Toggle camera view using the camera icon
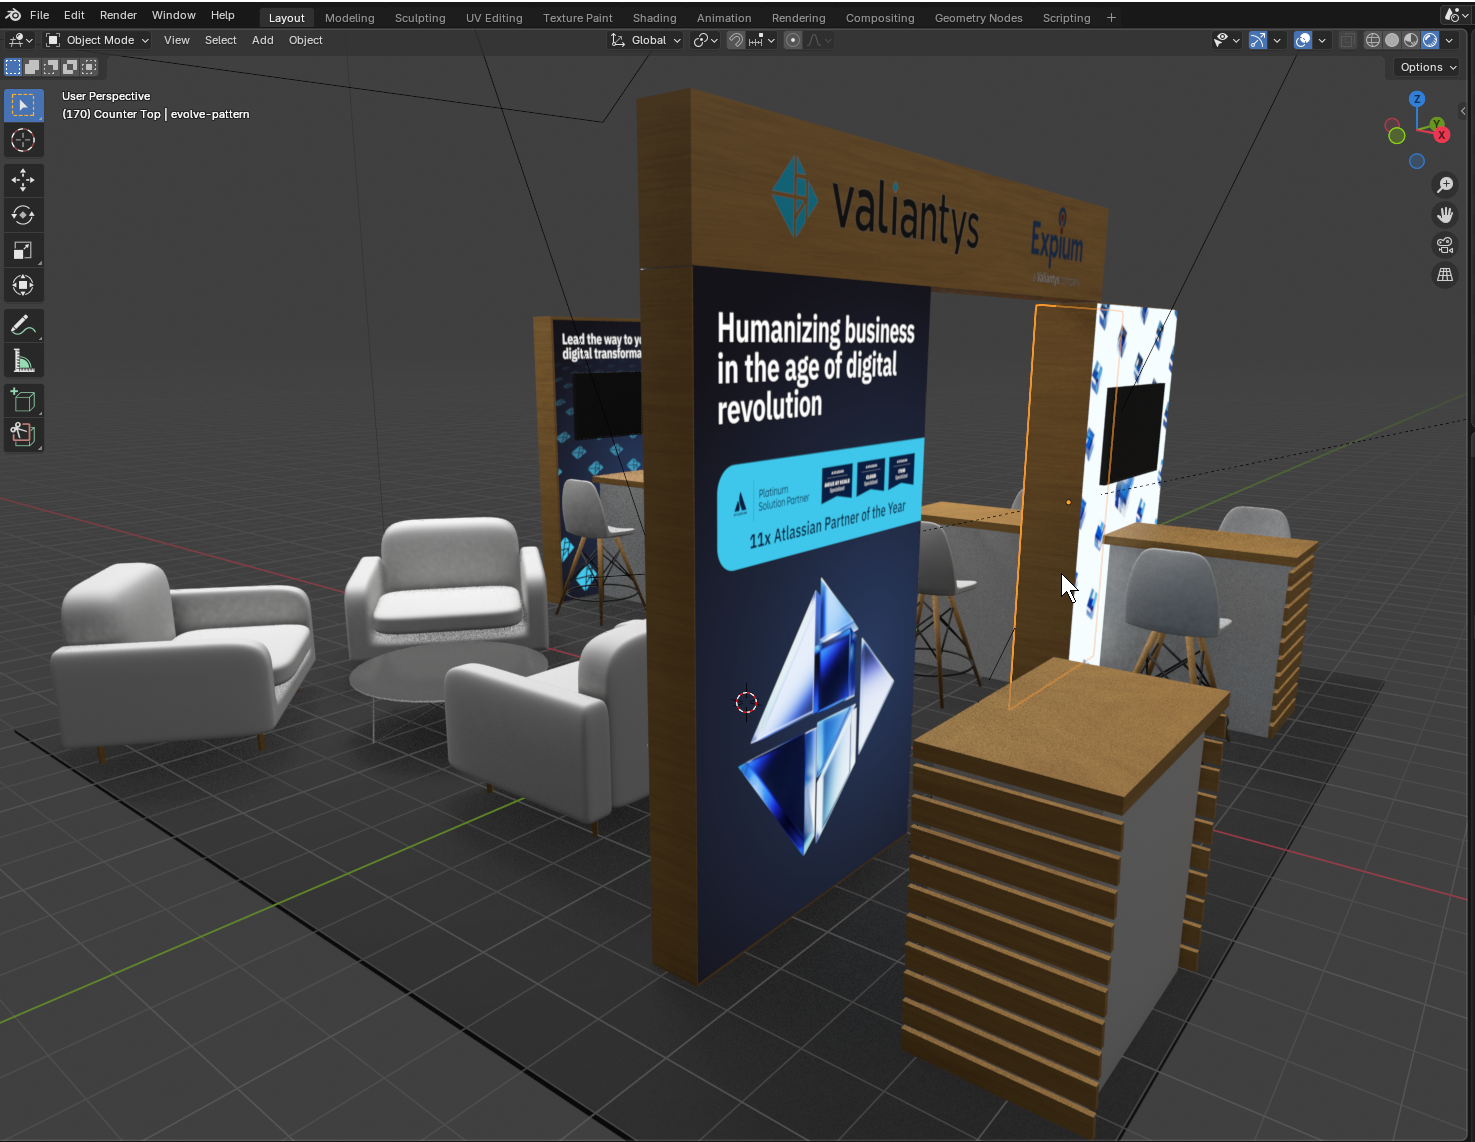The width and height of the screenshot is (1475, 1142). pyautogui.click(x=1445, y=245)
